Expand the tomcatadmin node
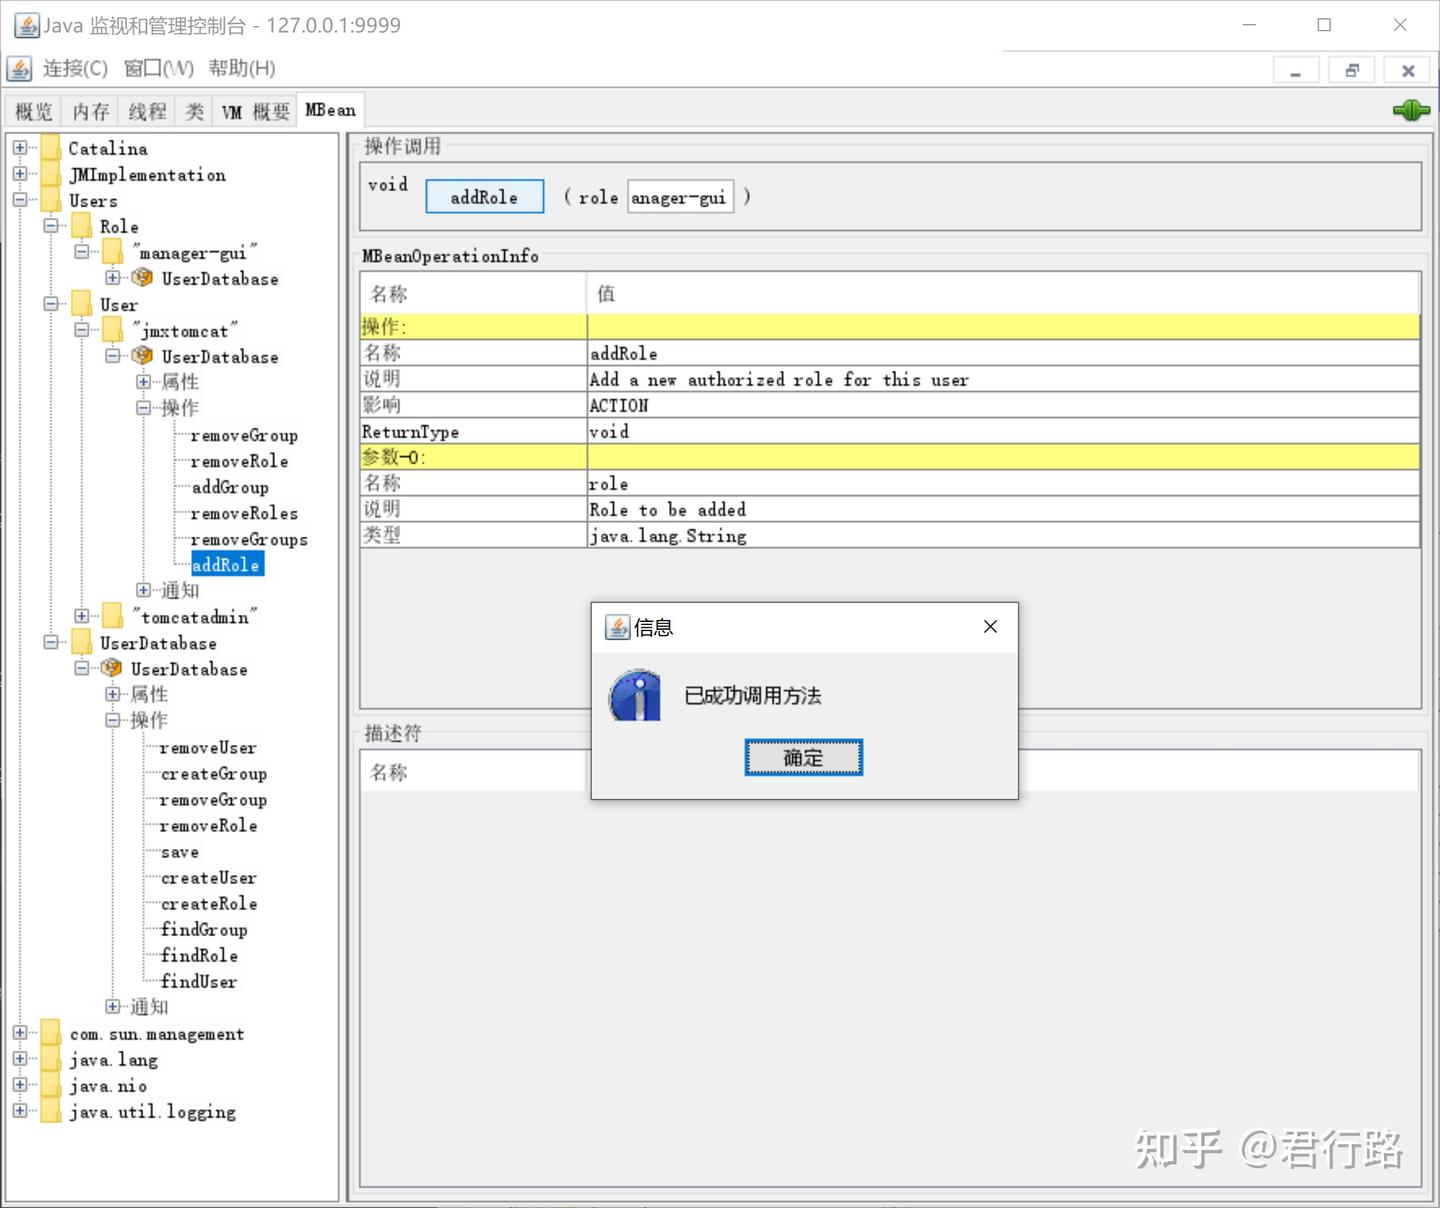1440x1208 pixels. coord(81,615)
